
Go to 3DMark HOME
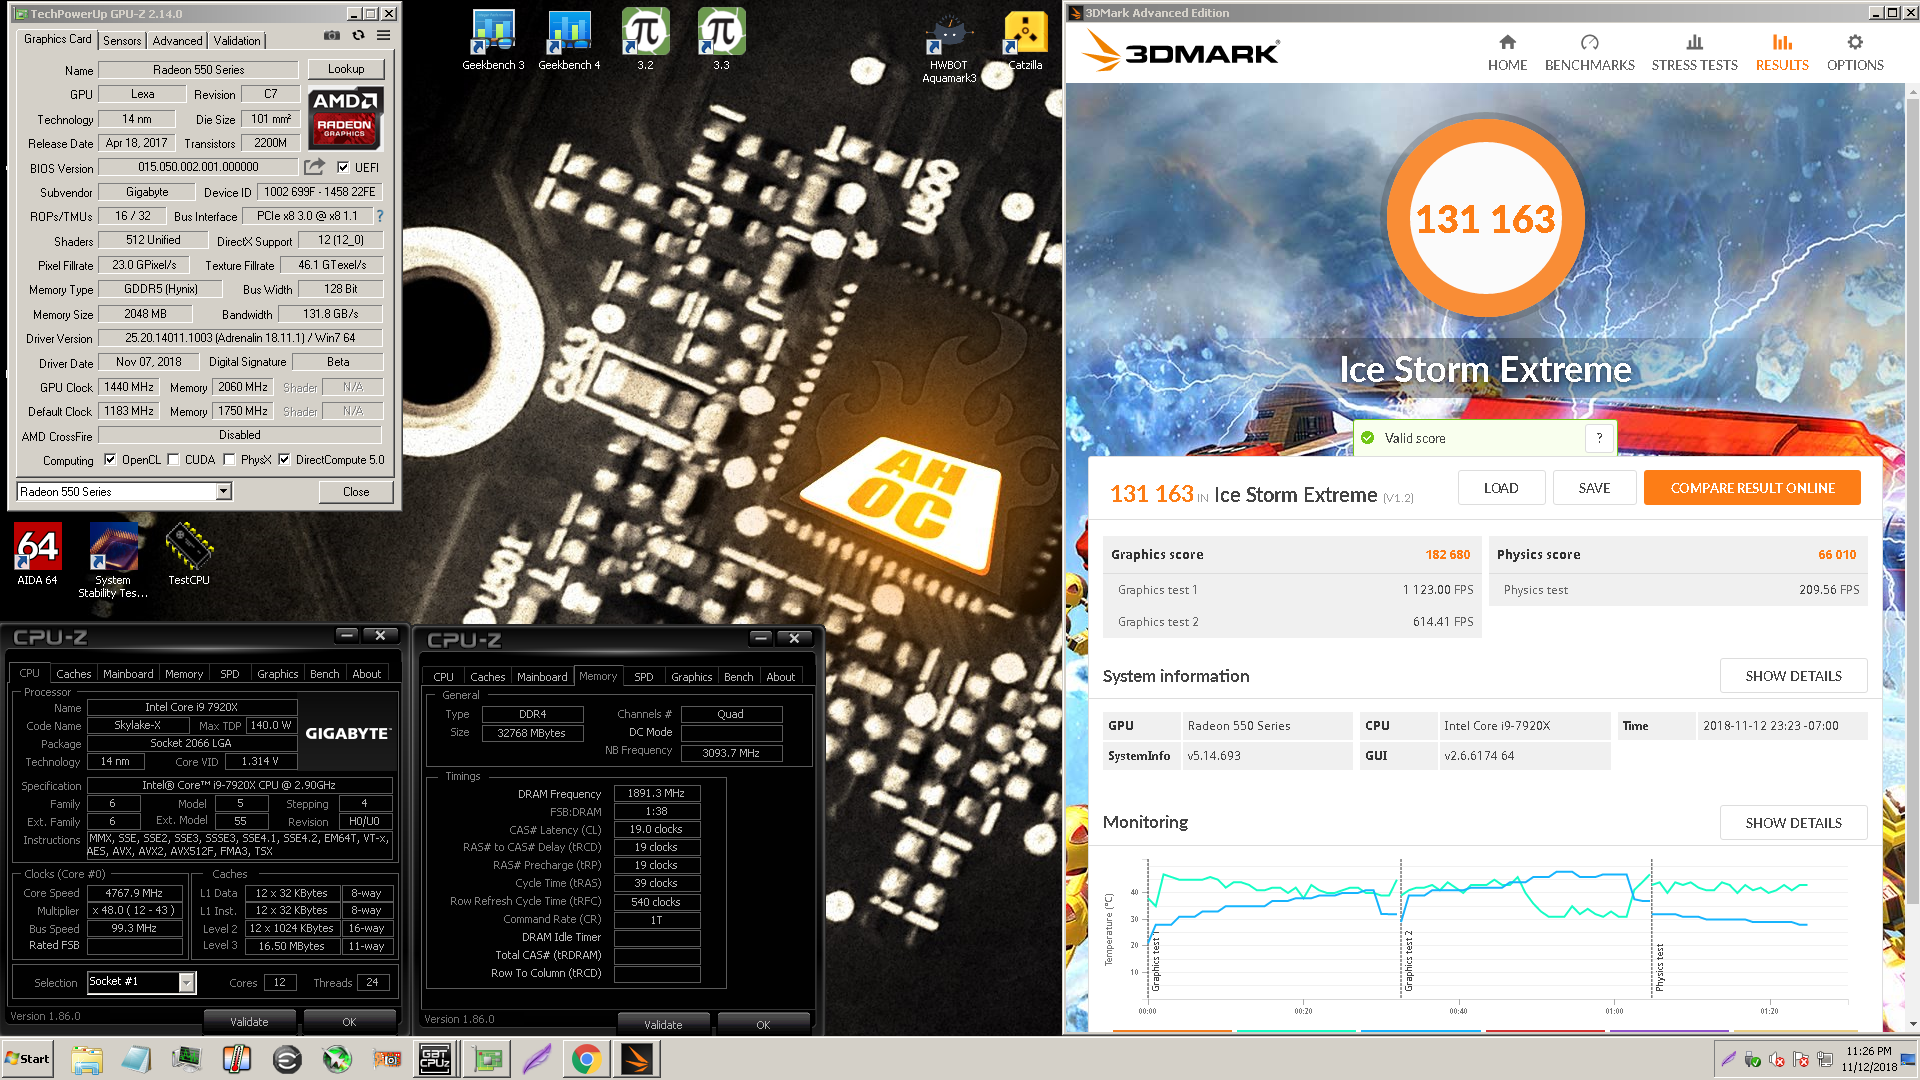[1507, 53]
